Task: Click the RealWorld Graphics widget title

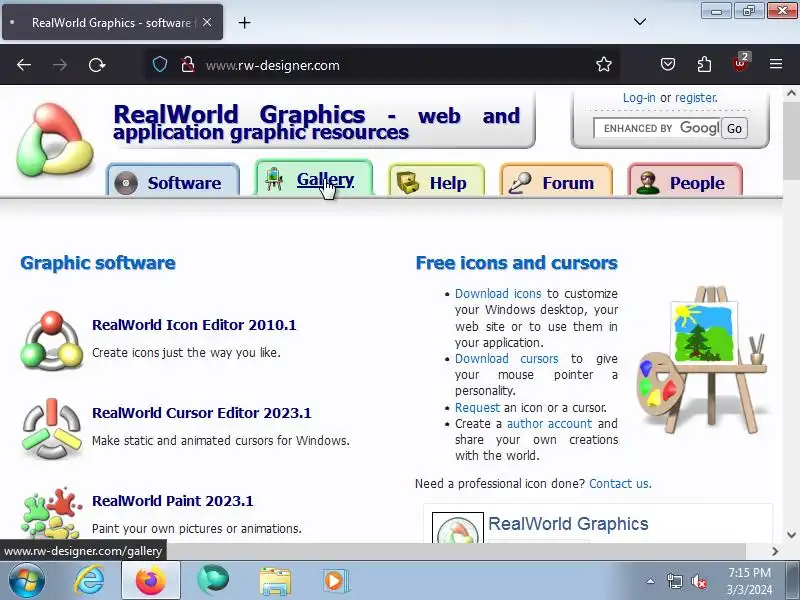Action: click(x=568, y=523)
